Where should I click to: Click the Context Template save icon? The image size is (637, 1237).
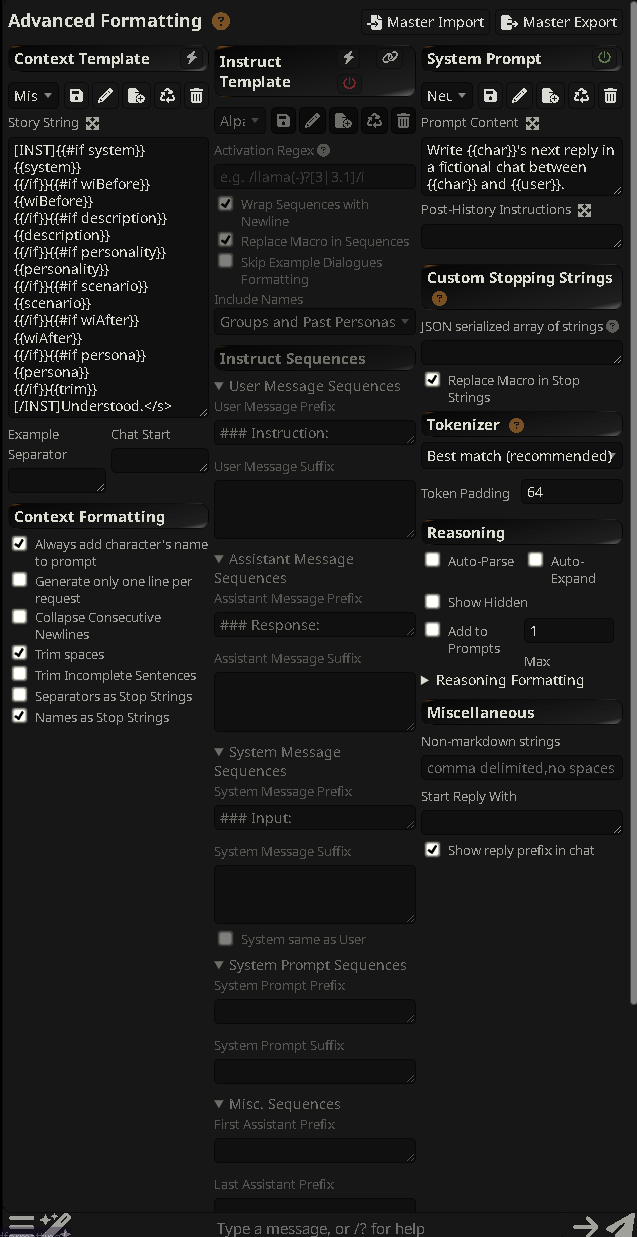[x=76, y=96]
